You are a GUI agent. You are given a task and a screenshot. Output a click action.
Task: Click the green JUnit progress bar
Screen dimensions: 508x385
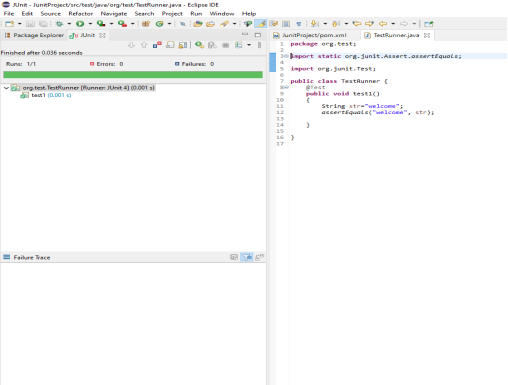[133, 75]
